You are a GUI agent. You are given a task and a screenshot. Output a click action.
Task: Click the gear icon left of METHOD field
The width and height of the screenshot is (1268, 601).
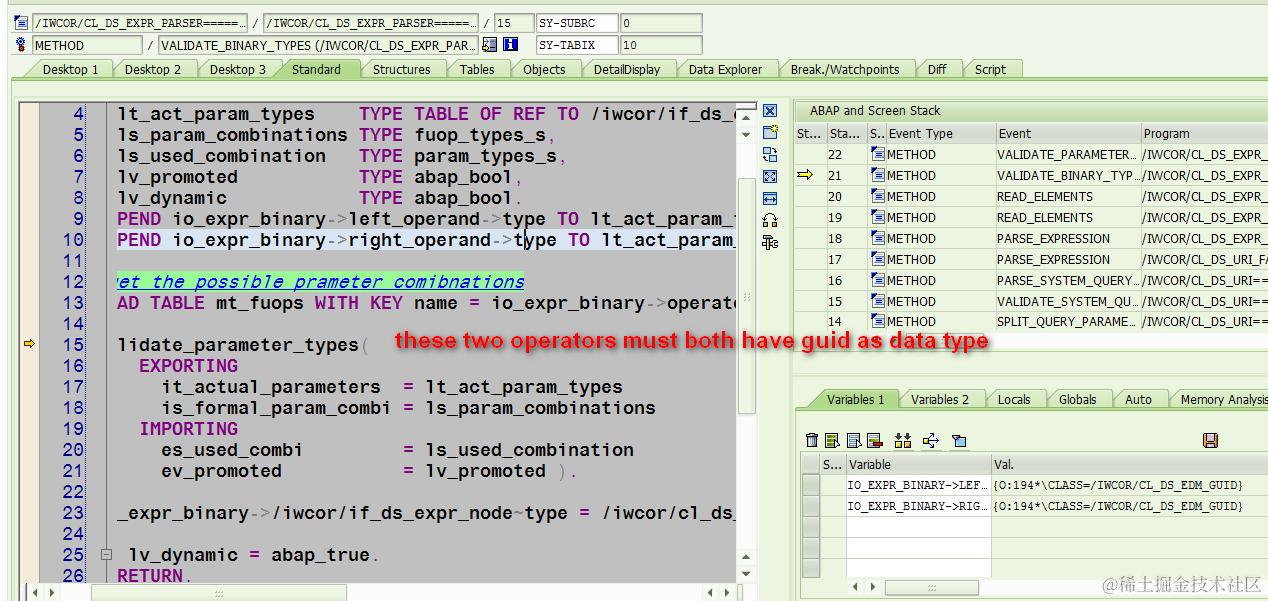21,45
